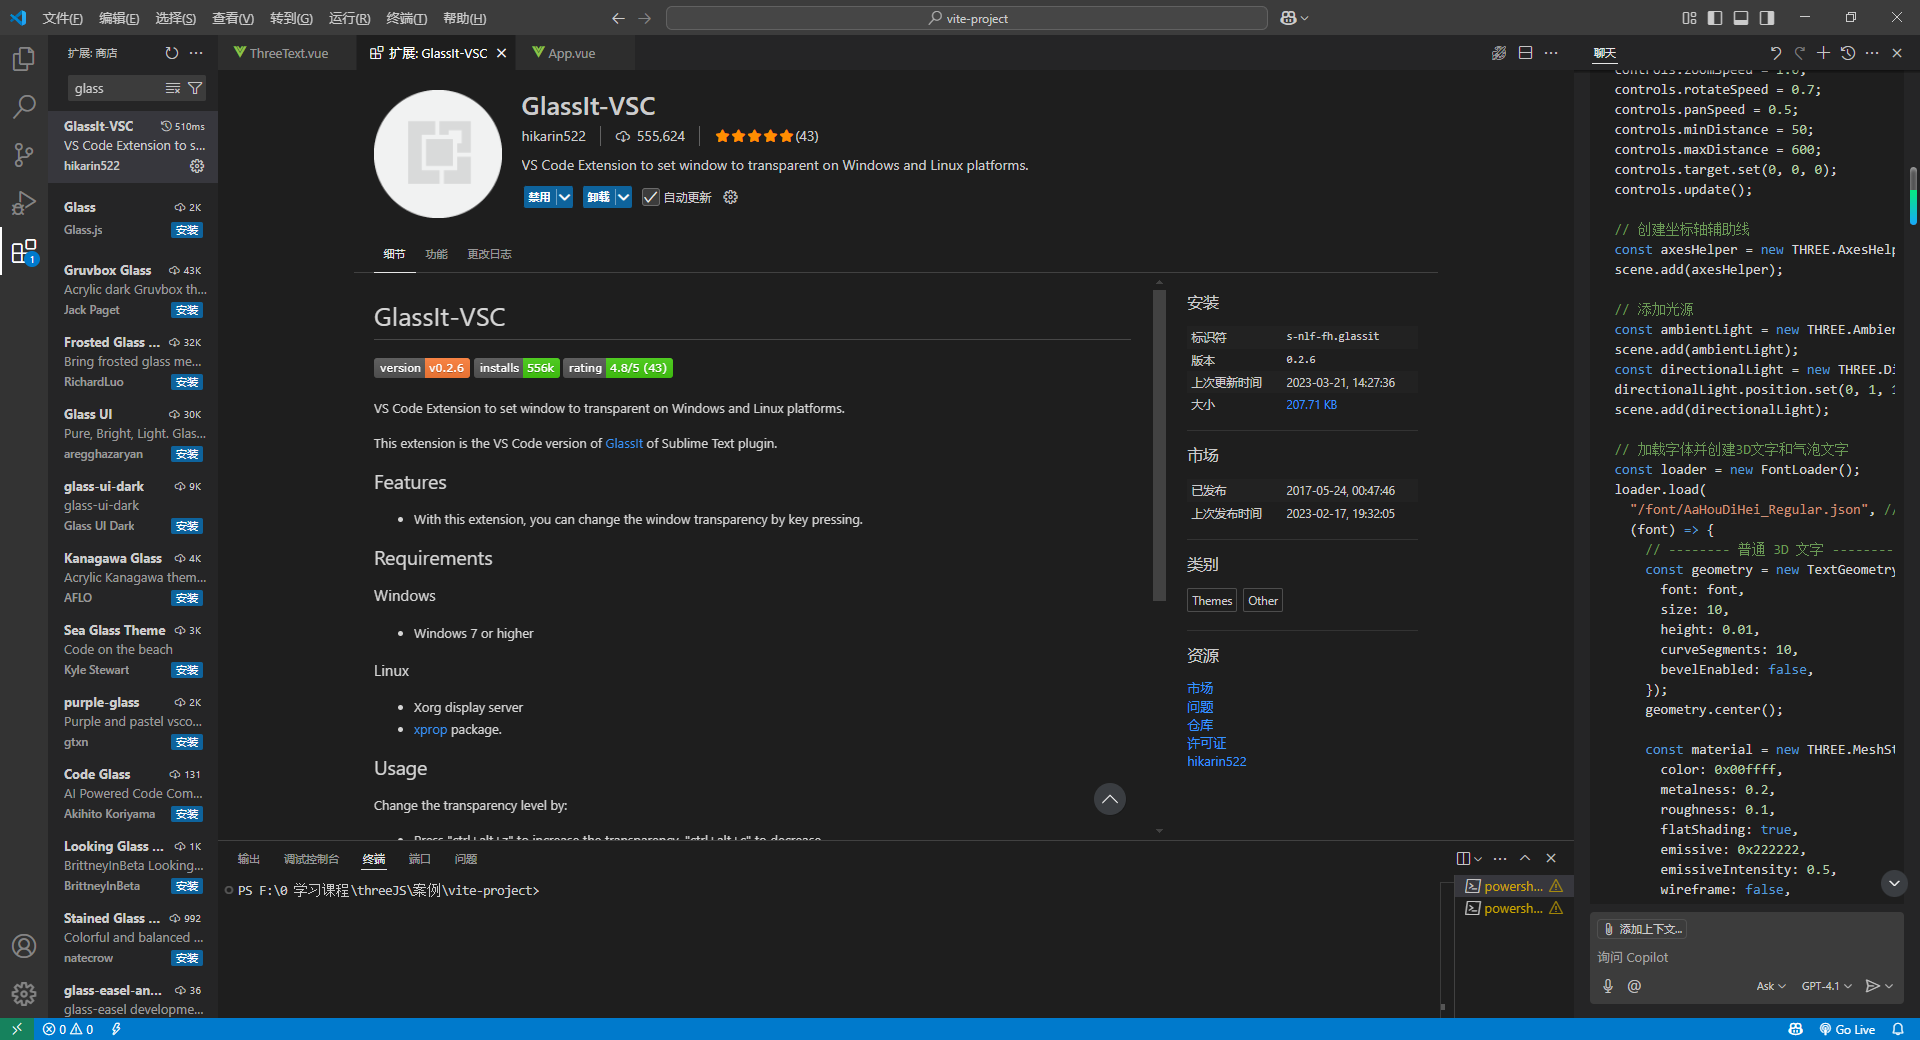
Task: Open the Explorer view in activity bar
Action: tap(24, 59)
